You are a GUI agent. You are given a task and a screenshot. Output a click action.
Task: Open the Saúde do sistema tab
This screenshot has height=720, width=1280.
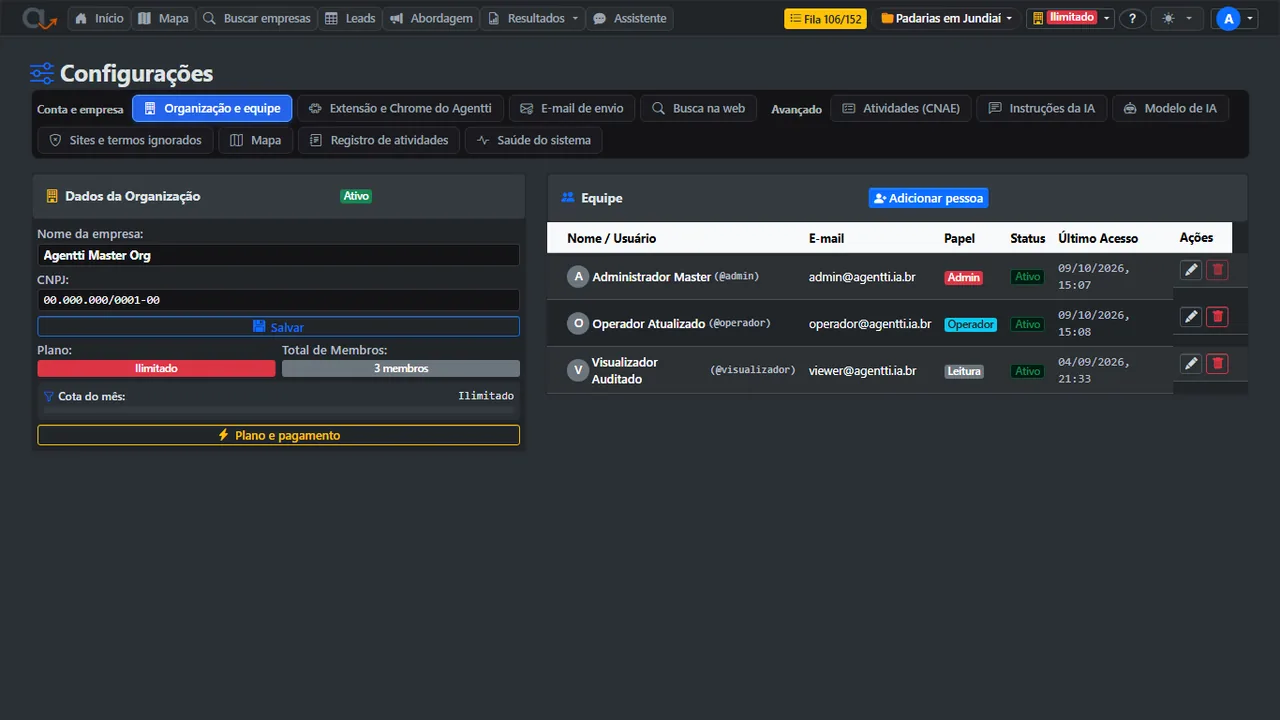click(534, 140)
